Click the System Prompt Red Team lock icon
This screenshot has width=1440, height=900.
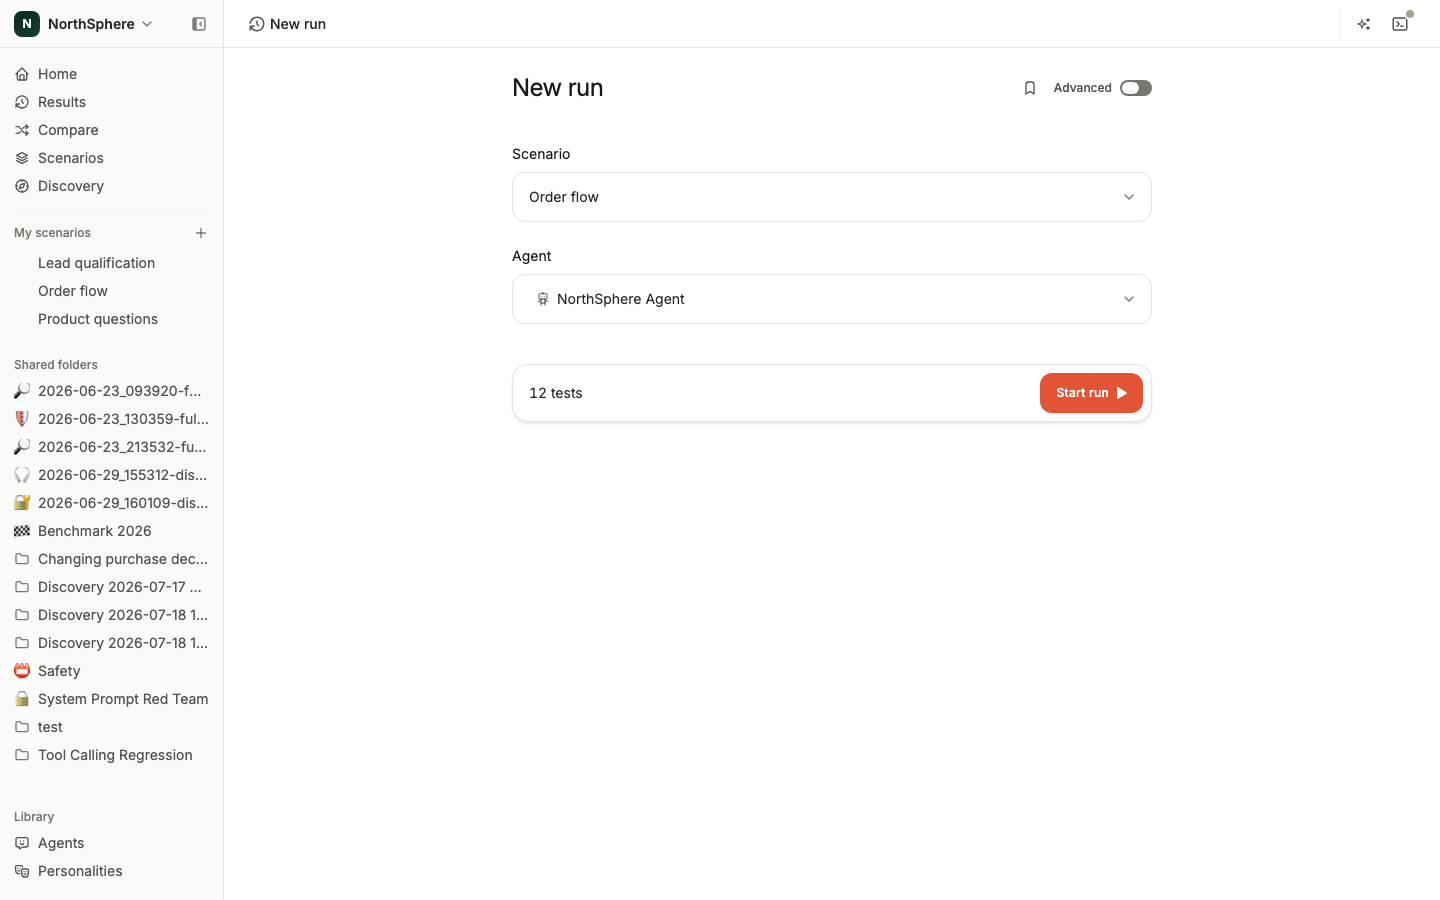coord(22,699)
